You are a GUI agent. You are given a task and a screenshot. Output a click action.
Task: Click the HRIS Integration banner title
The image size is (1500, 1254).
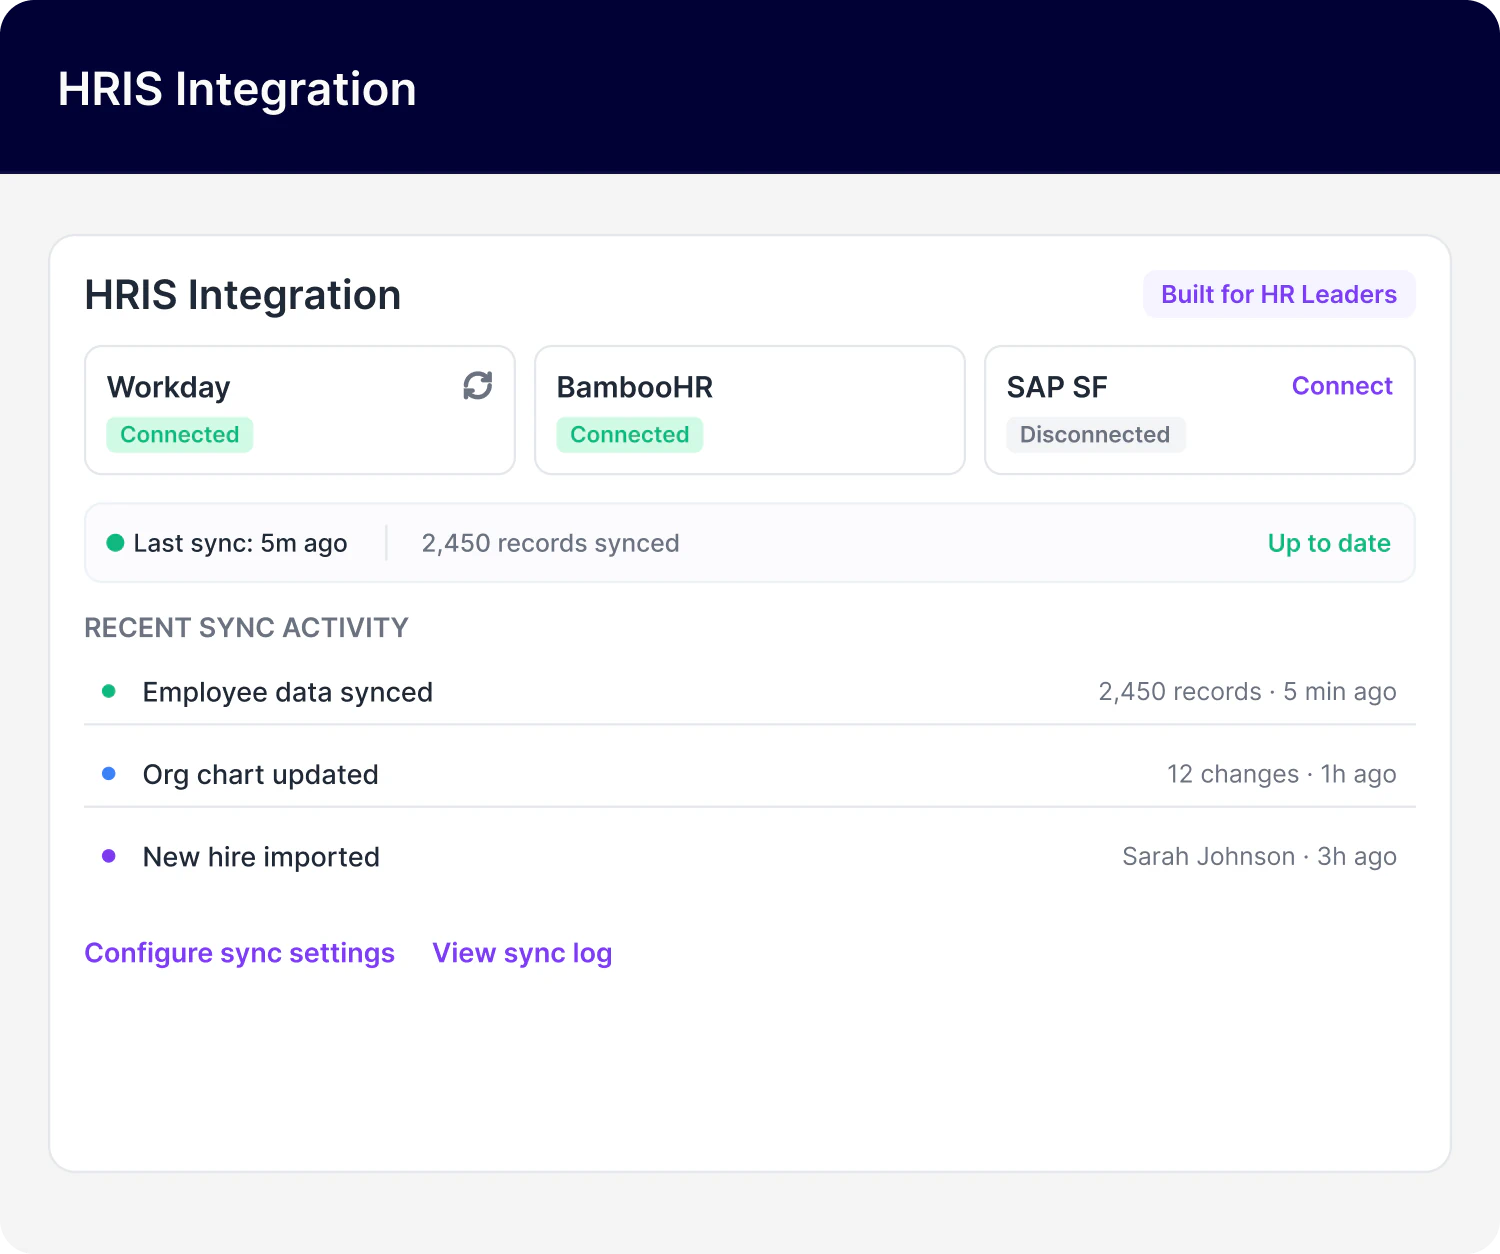237,89
